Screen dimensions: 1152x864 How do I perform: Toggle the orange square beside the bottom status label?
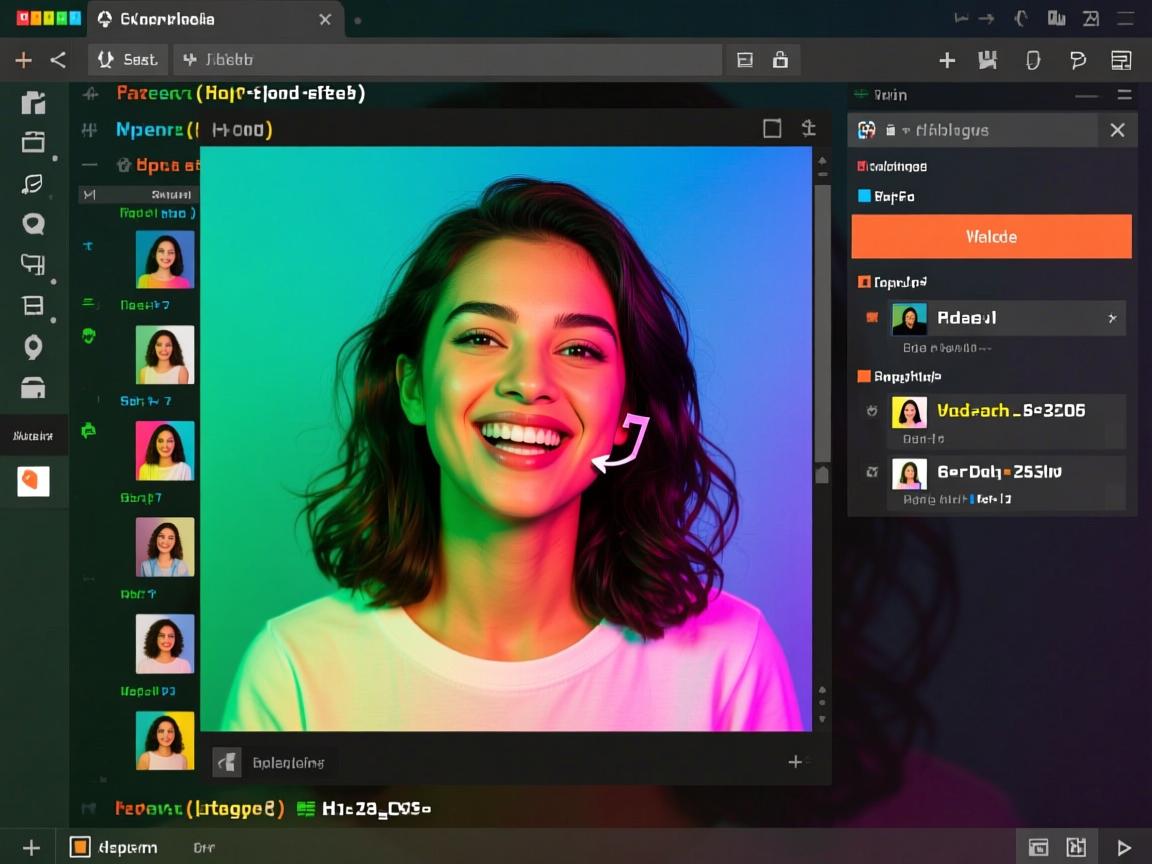(80, 847)
